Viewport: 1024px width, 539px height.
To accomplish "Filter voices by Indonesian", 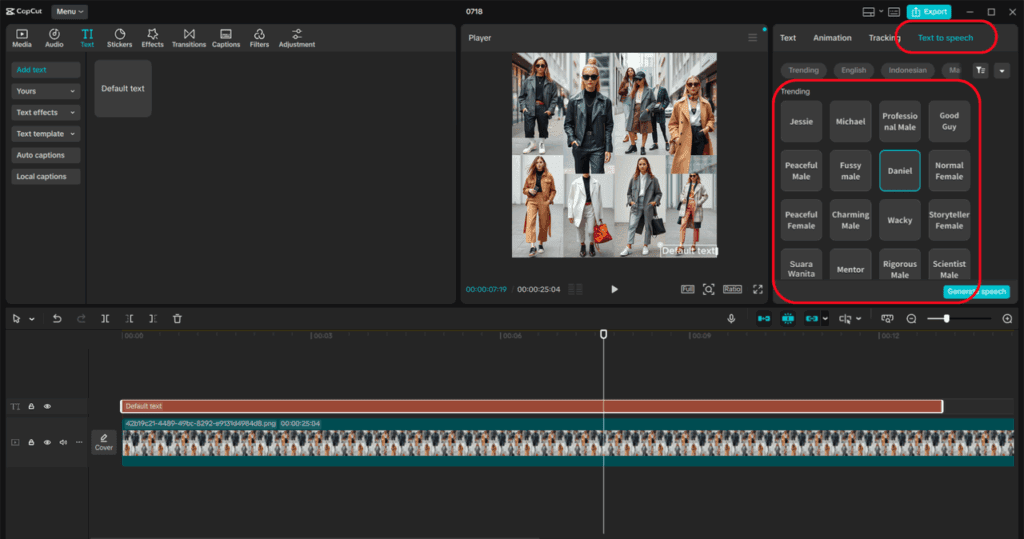I will 907,71.
